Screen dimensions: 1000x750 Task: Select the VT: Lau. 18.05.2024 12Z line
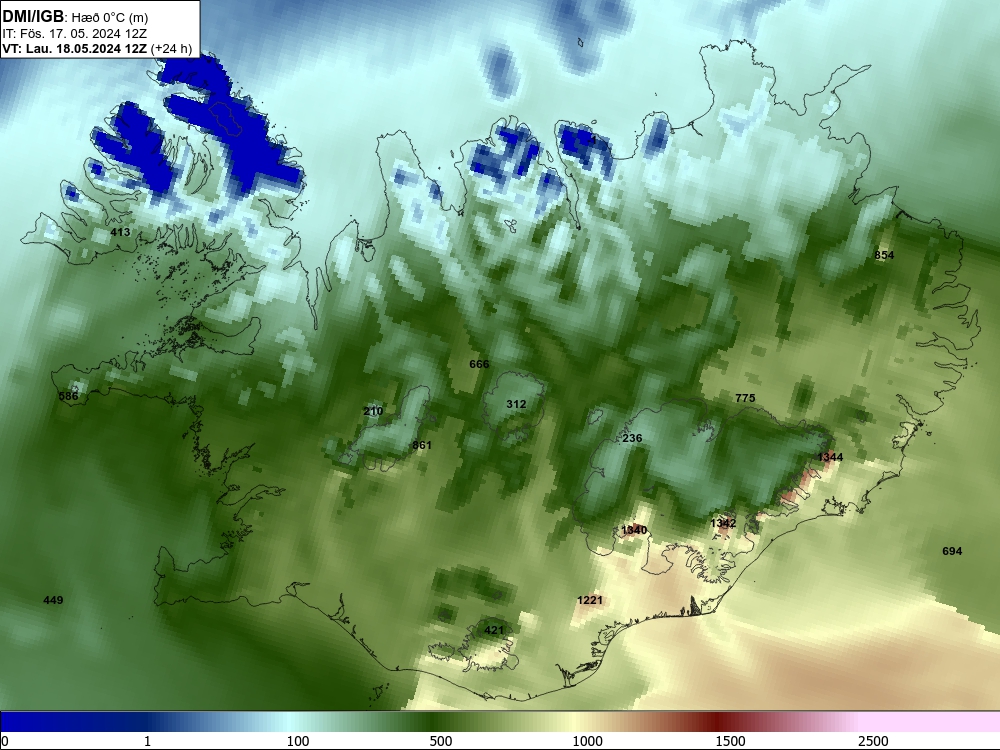[97, 48]
